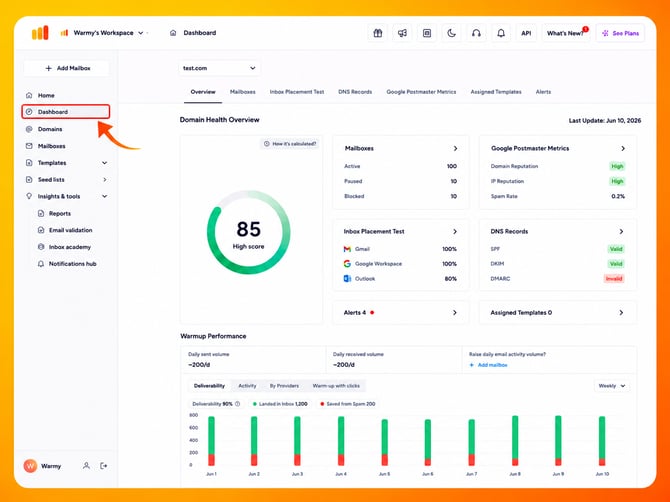Open the square panel icon in header
The width and height of the screenshot is (670, 502).
(427, 33)
